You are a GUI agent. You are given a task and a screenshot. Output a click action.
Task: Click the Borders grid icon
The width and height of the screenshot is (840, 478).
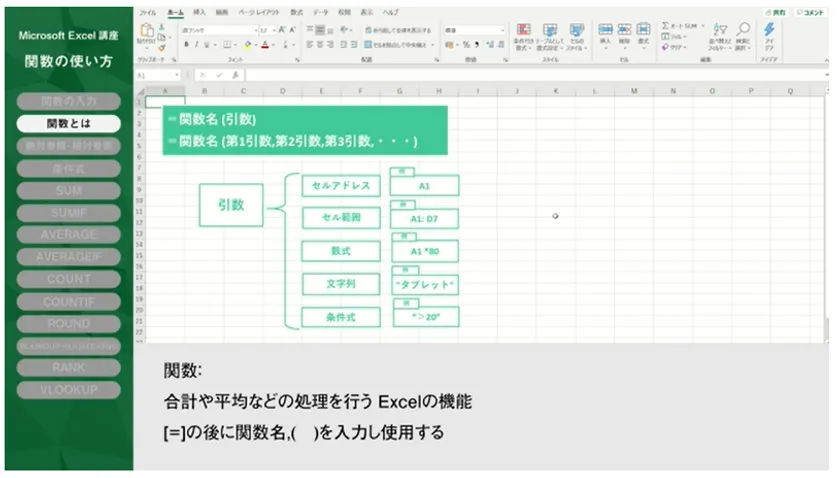227,45
